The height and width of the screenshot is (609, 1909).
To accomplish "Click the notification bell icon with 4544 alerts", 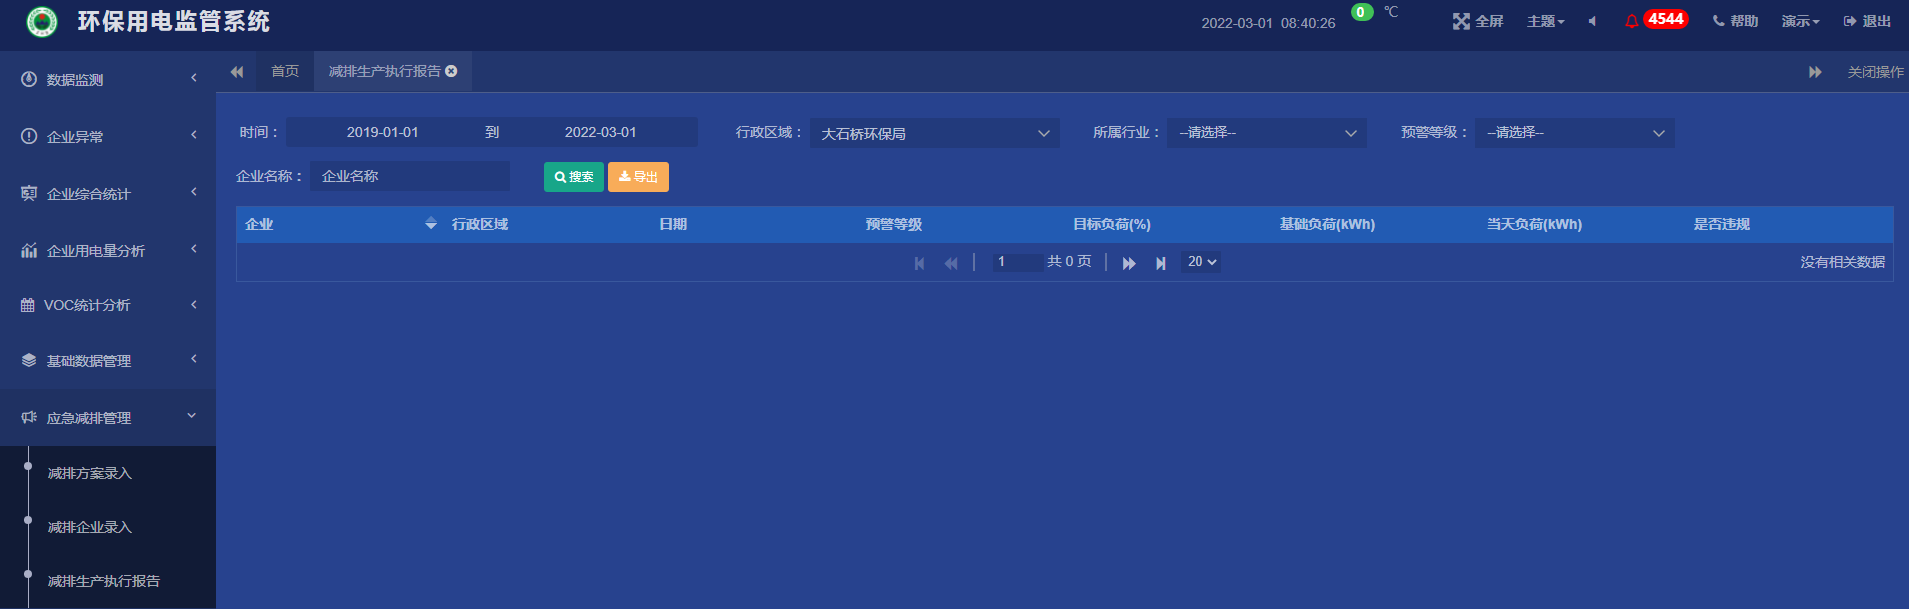I will click(1632, 21).
